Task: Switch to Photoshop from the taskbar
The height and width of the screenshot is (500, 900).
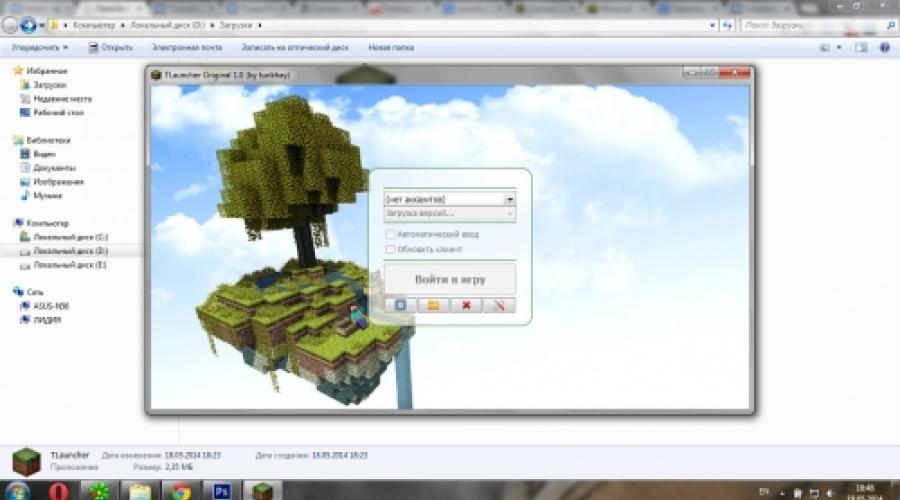Action: coord(222,491)
